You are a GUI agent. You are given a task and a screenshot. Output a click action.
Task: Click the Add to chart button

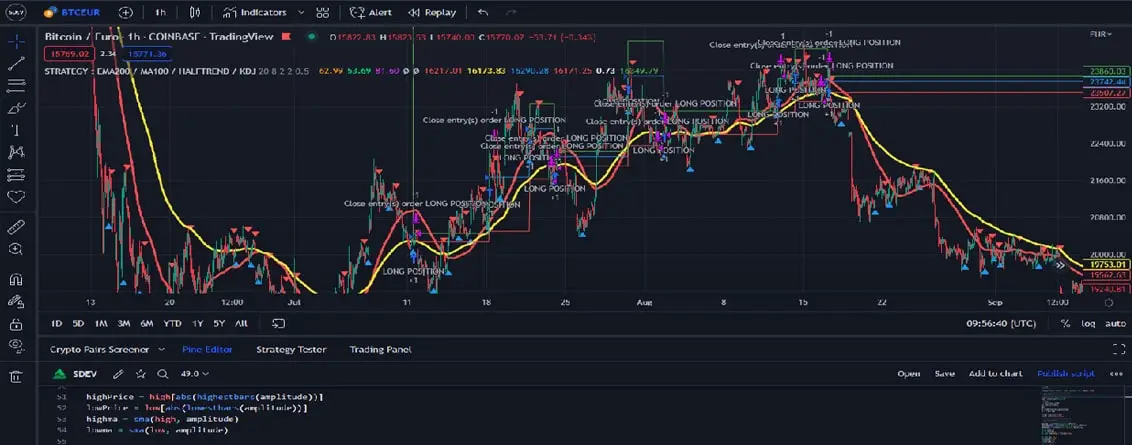click(x=995, y=373)
